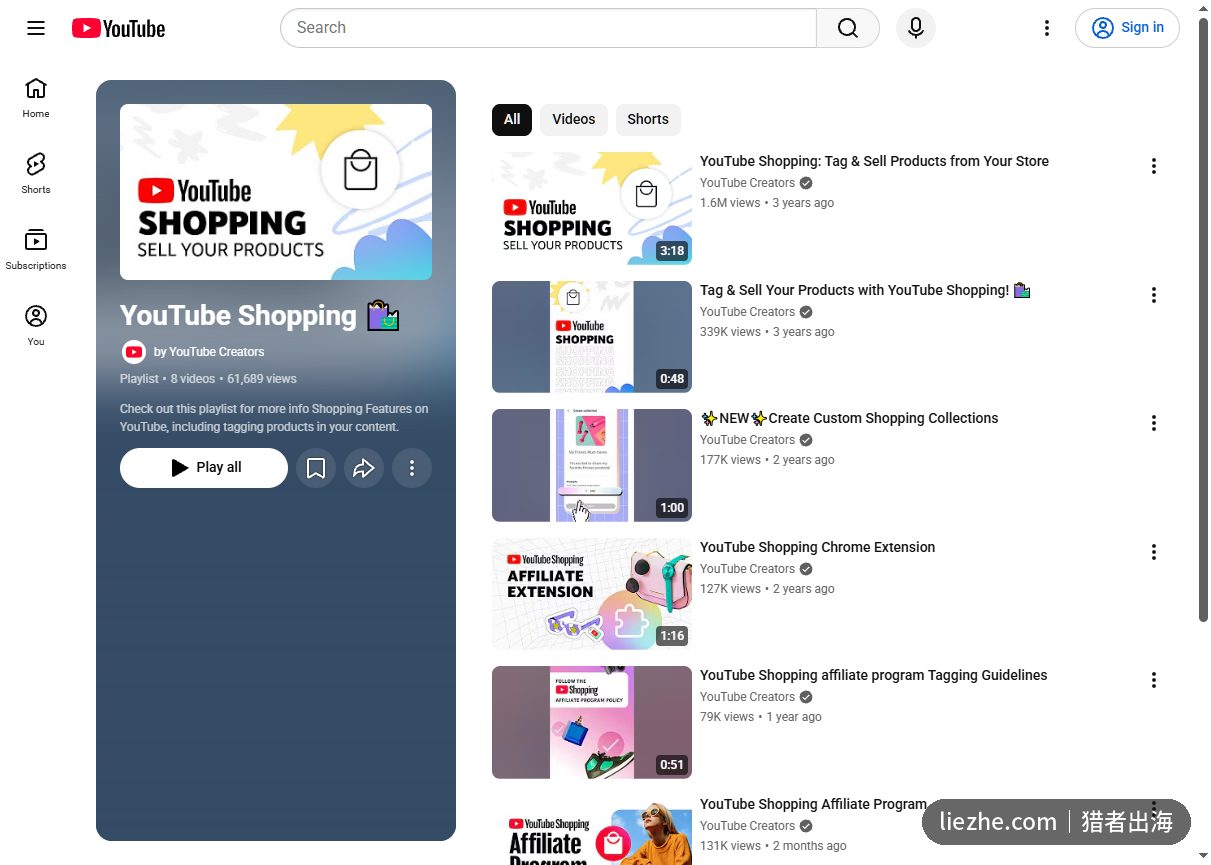The height and width of the screenshot is (865, 1211).
Task: Open options for Create Custom Shopping Collections video
Action: pyautogui.click(x=1154, y=423)
